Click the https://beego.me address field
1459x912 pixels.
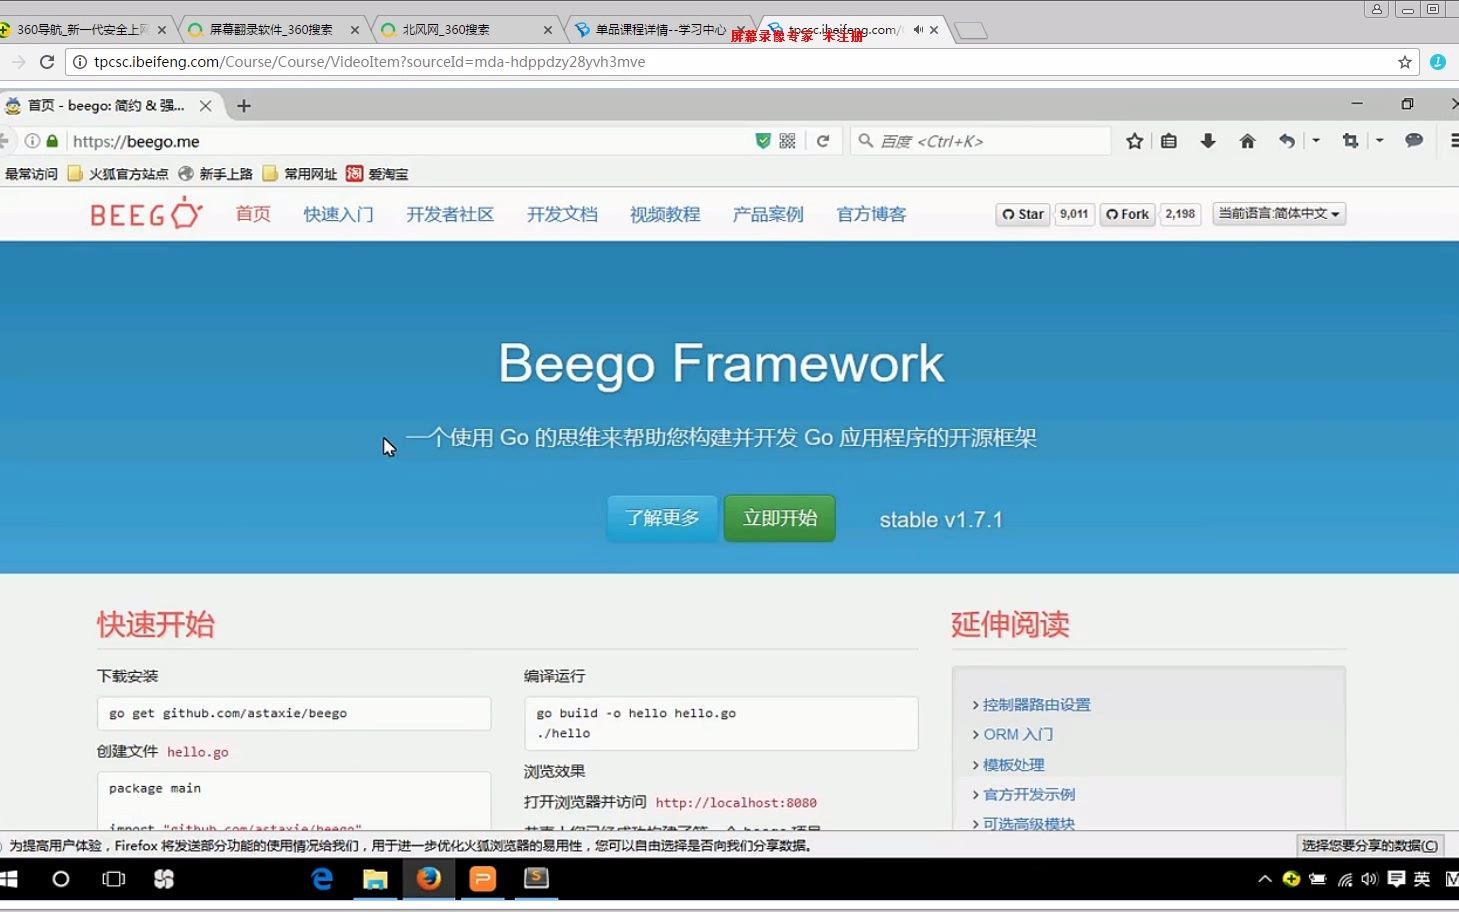point(410,141)
